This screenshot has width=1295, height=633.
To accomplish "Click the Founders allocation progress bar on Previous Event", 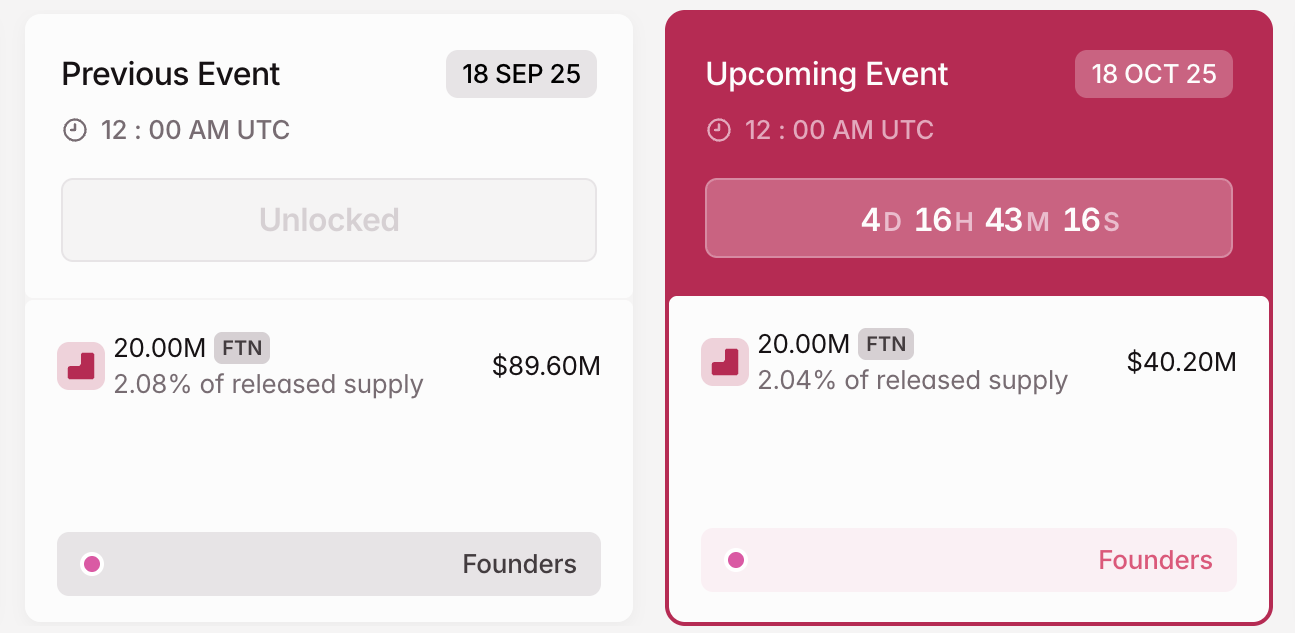I will click(x=329, y=564).
